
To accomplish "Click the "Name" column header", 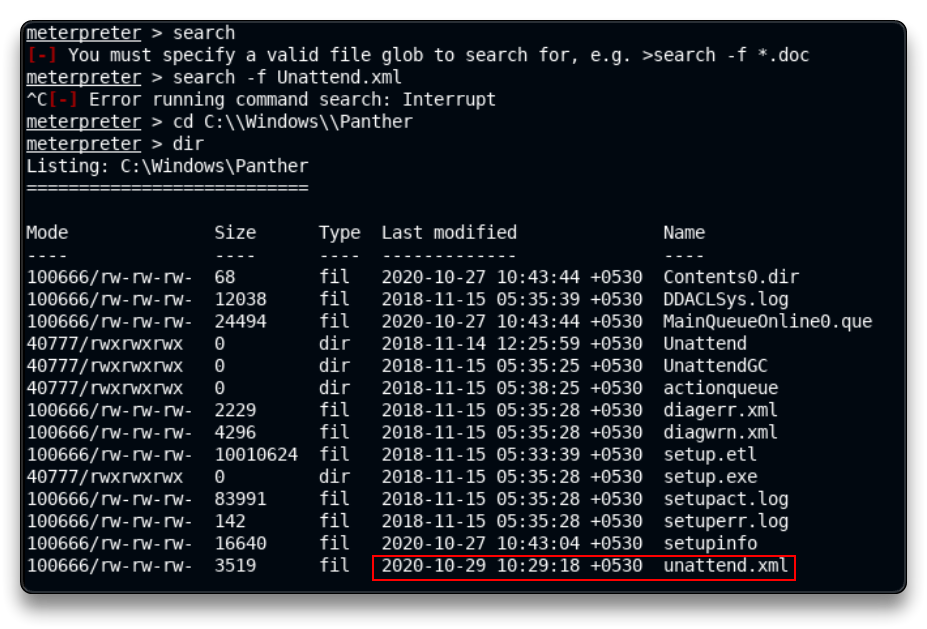I will pyautogui.click(x=684, y=232).
